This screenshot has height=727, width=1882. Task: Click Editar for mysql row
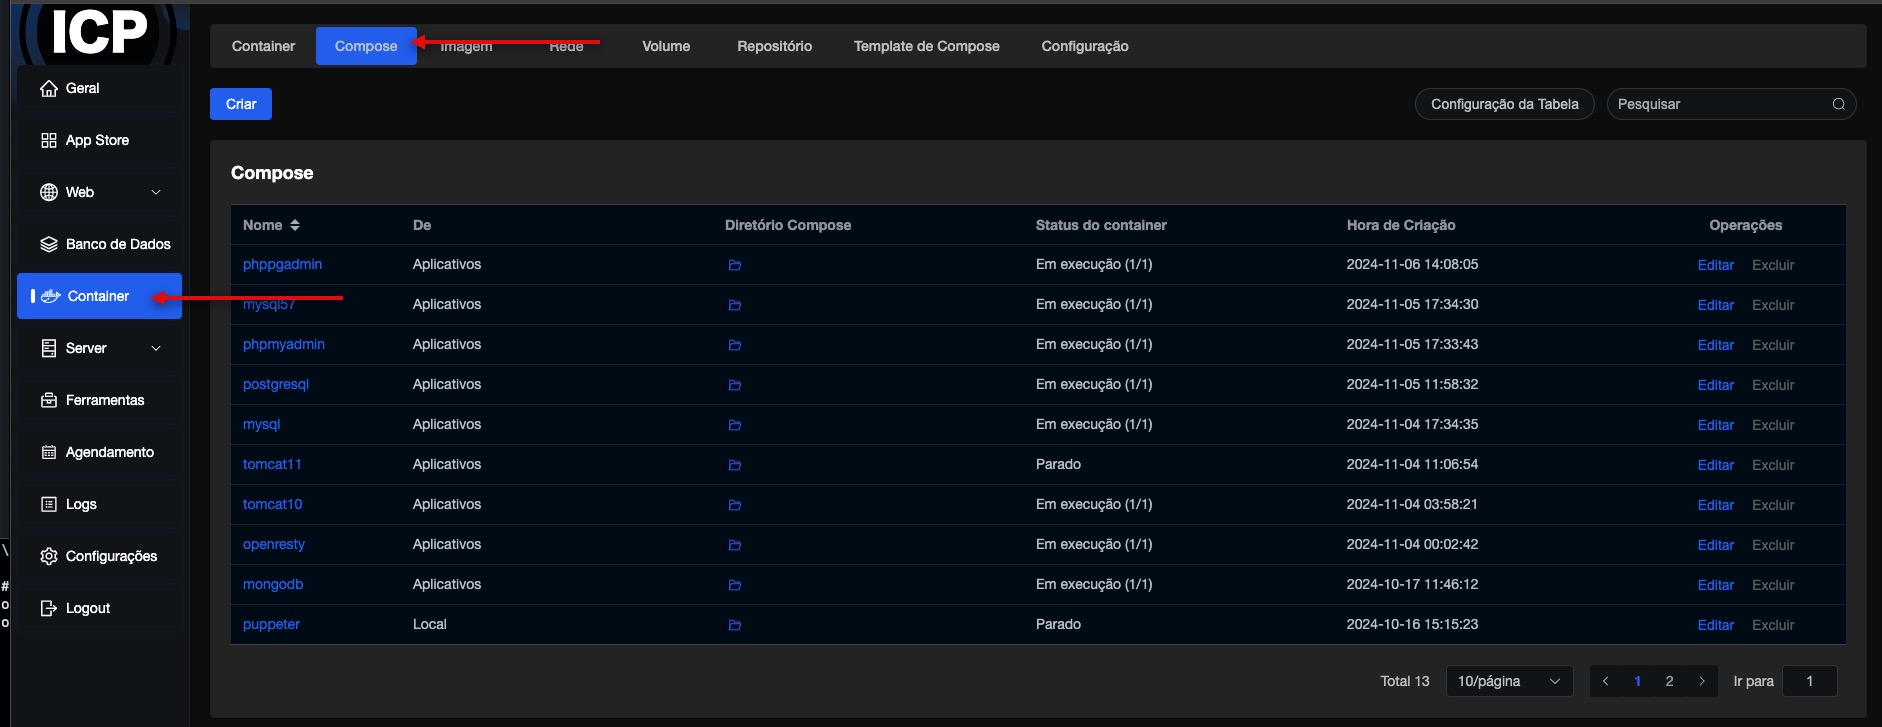coord(1715,425)
